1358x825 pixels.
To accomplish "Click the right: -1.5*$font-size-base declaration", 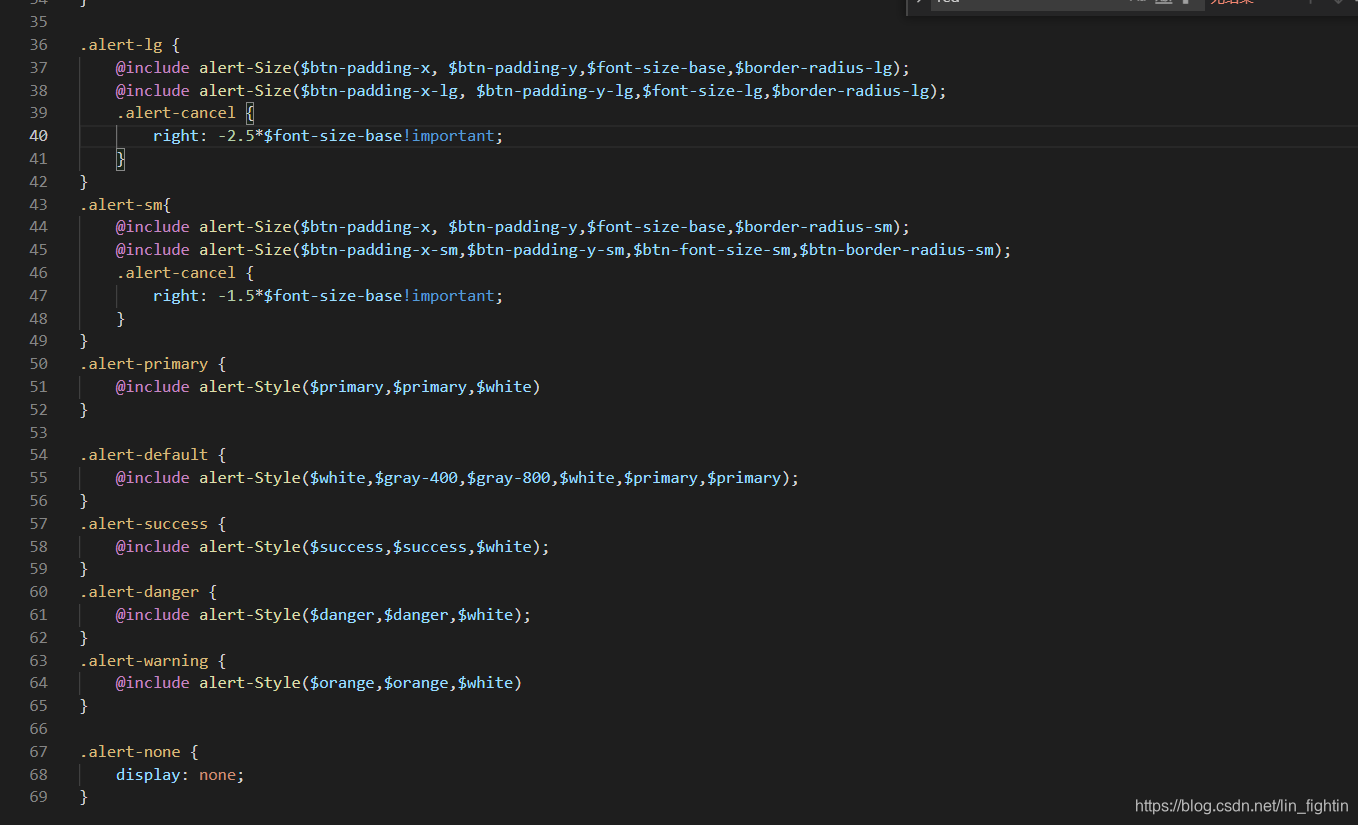I will pyautogui.click(x=328, y=296).
